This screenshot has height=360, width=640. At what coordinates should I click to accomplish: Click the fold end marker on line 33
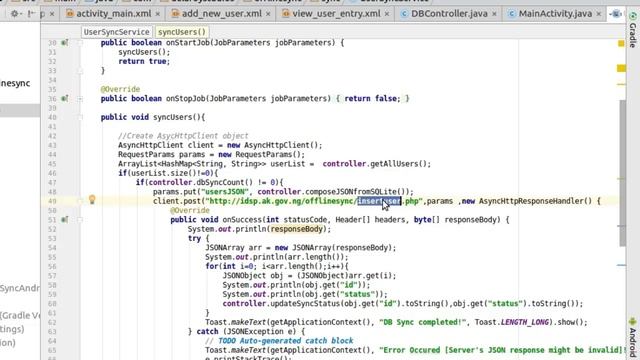tap(80, 71)
